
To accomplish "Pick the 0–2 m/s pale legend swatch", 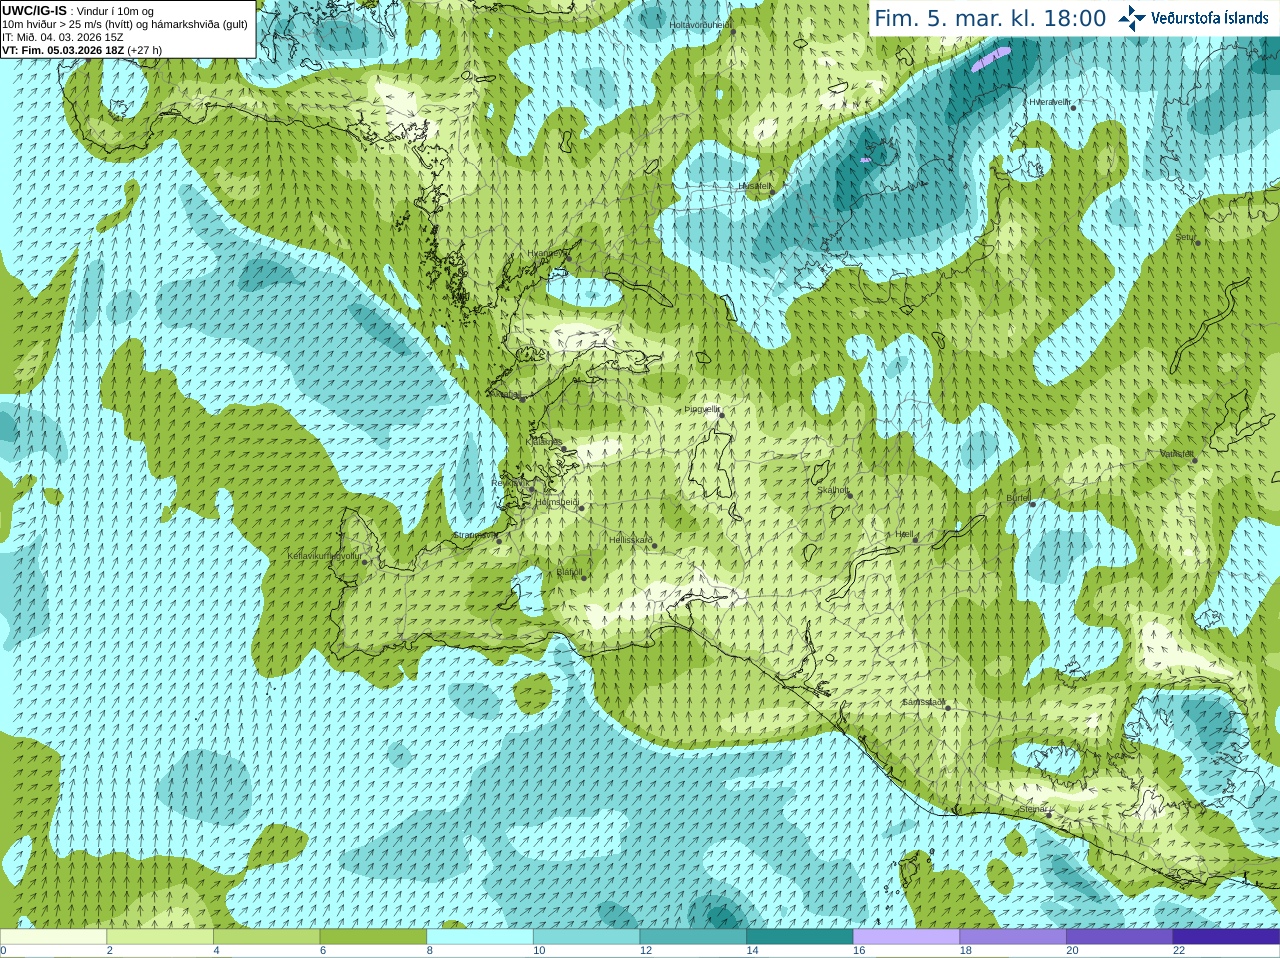I will [53, 937].
